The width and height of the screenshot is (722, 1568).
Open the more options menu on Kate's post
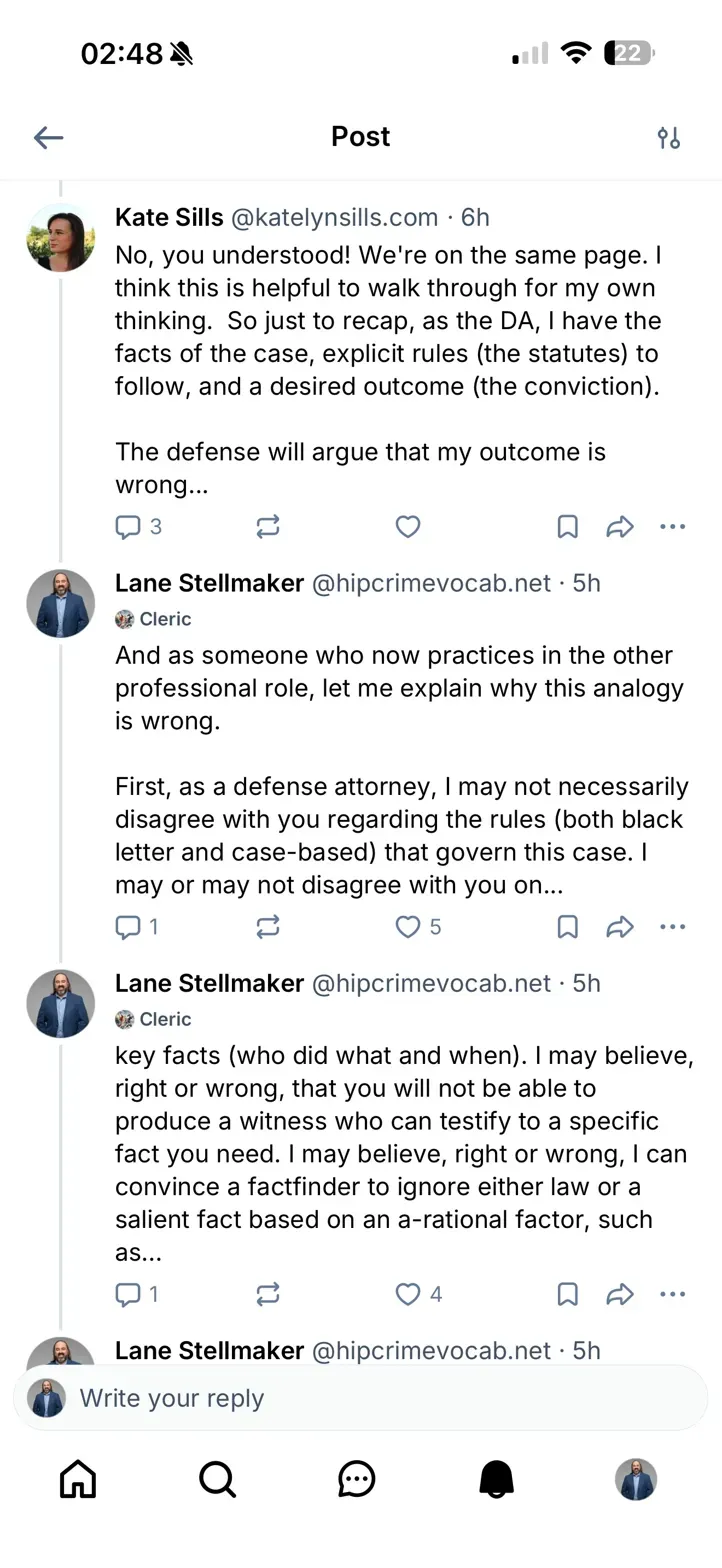tap(673, 527)
